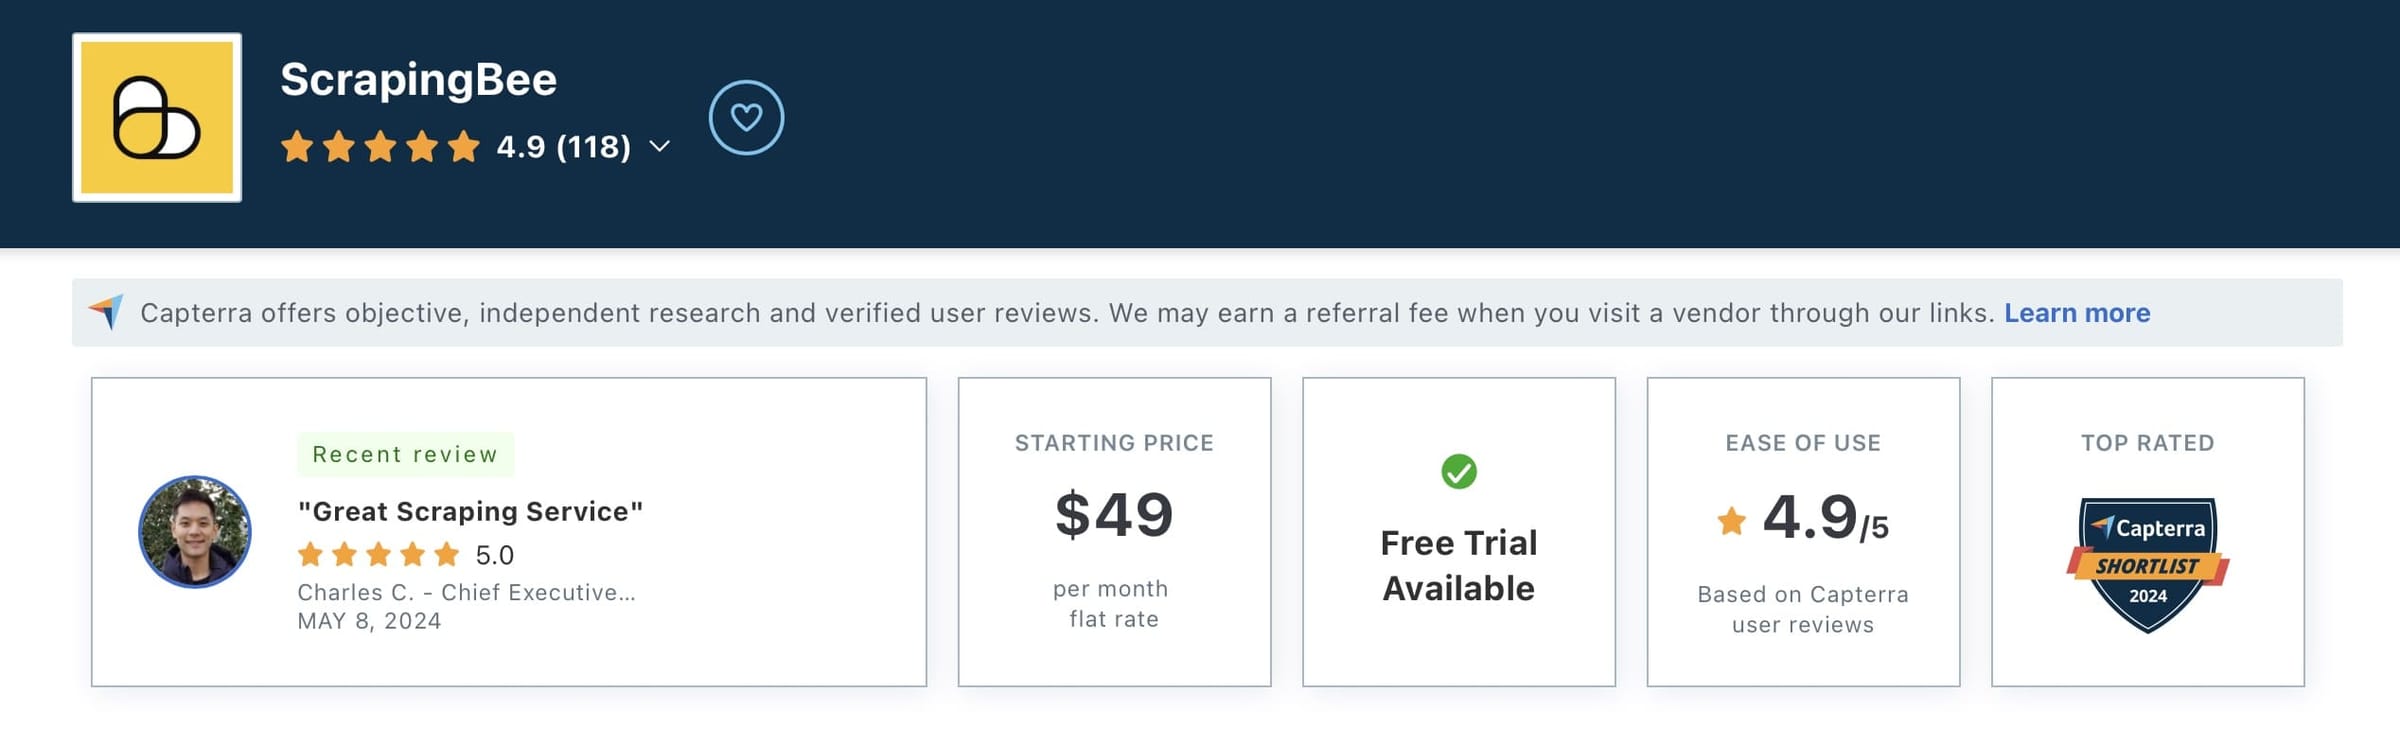Expand the rating breakdown chevron next to 118
2400x750 pixels.
(659, 147)
